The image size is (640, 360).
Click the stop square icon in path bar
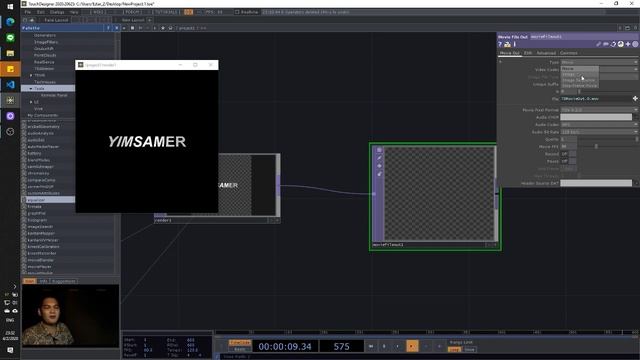[x=133, y=28]
